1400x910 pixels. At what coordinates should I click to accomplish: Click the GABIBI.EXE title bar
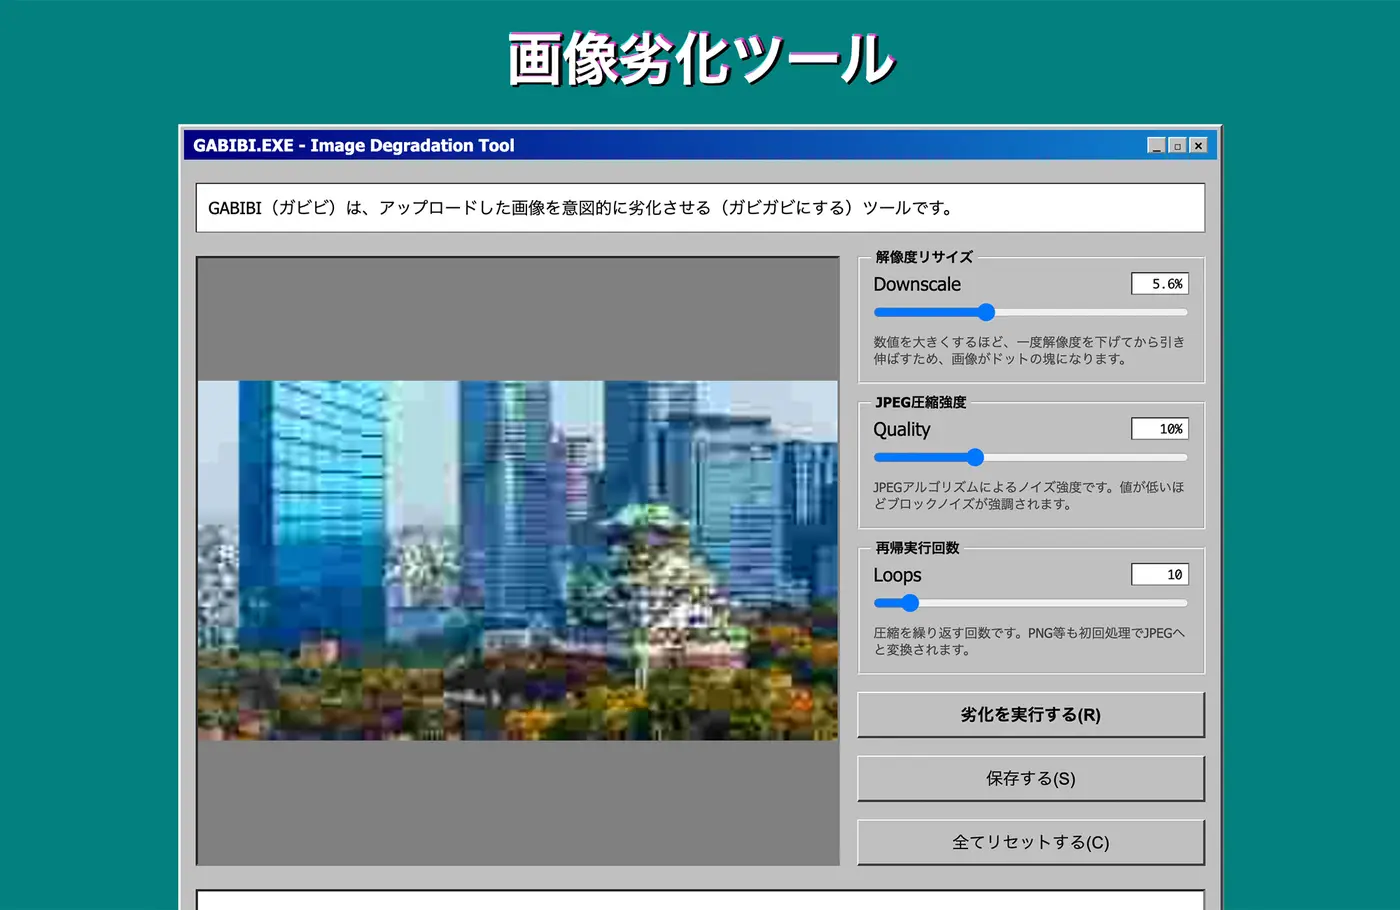click(600, 145)
